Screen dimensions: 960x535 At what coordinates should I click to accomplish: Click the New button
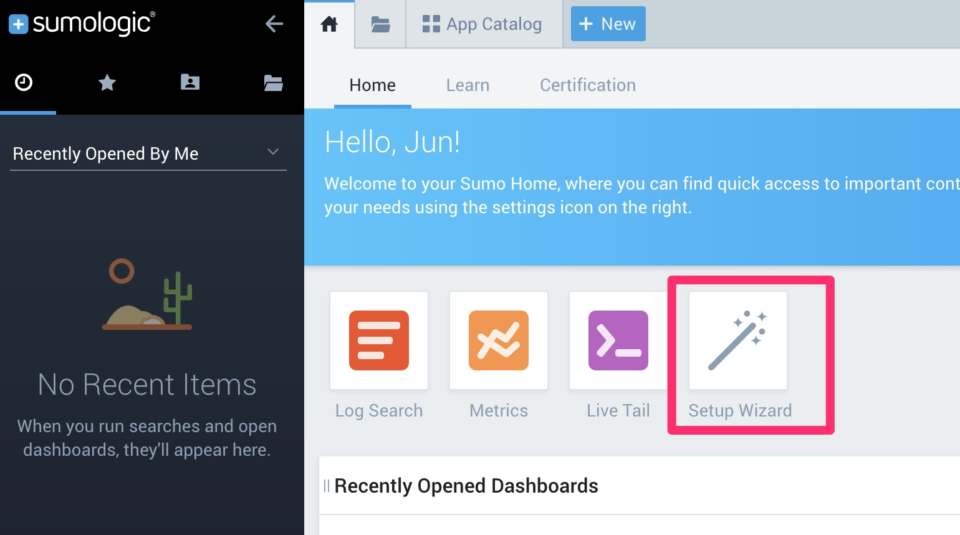(608, 24)
